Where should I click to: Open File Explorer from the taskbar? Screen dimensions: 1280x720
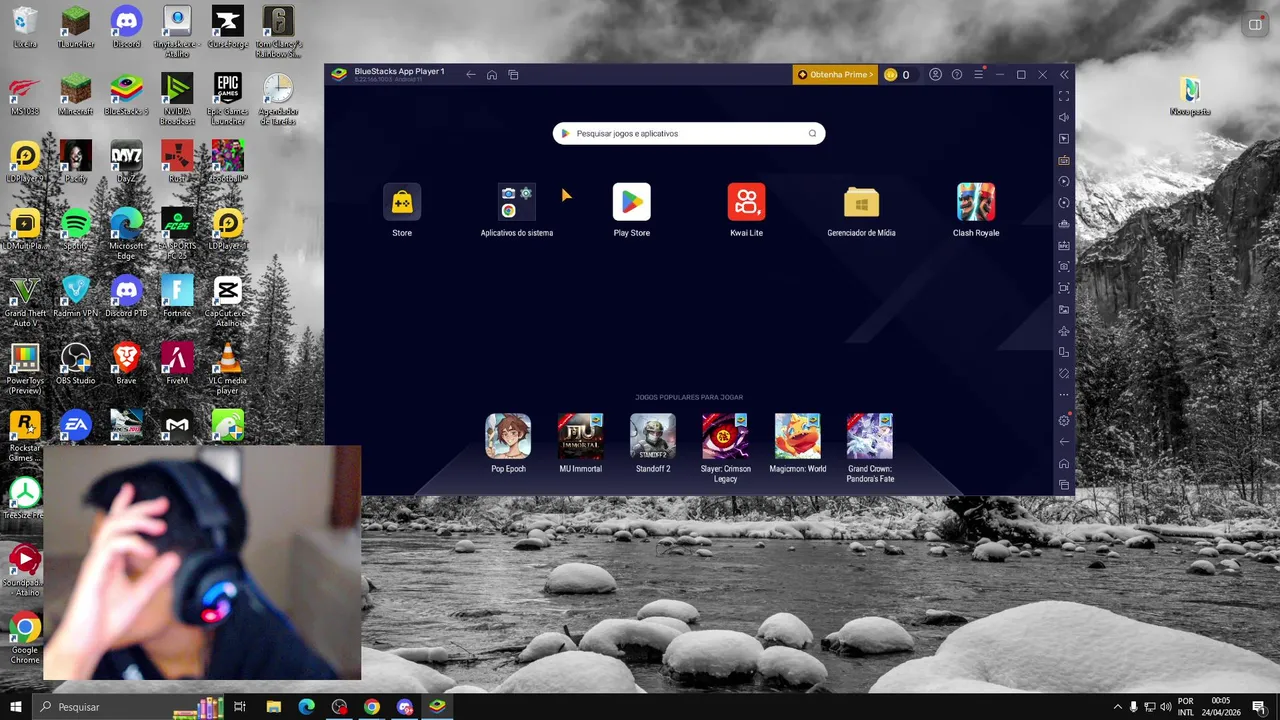(274, 707)
